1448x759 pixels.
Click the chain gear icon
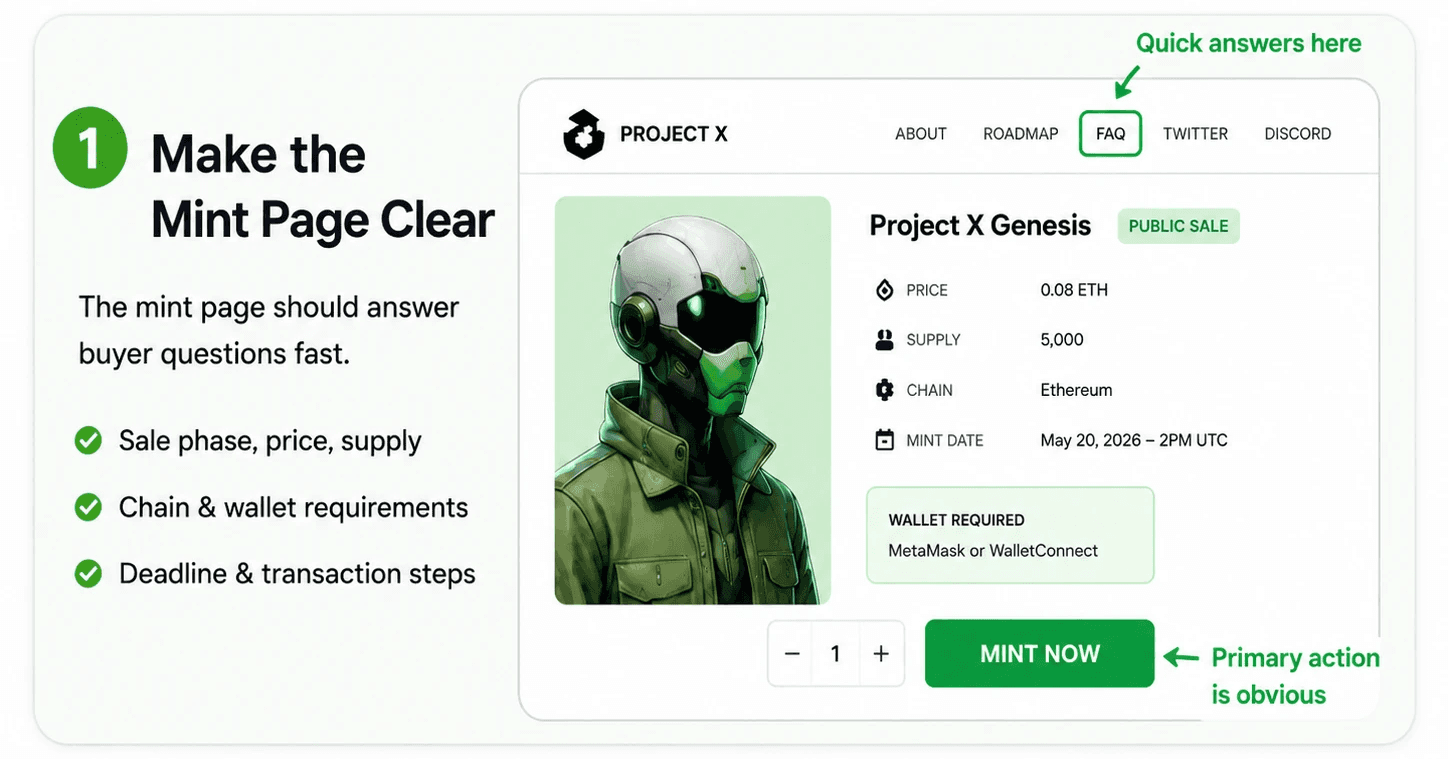point(884,390)
